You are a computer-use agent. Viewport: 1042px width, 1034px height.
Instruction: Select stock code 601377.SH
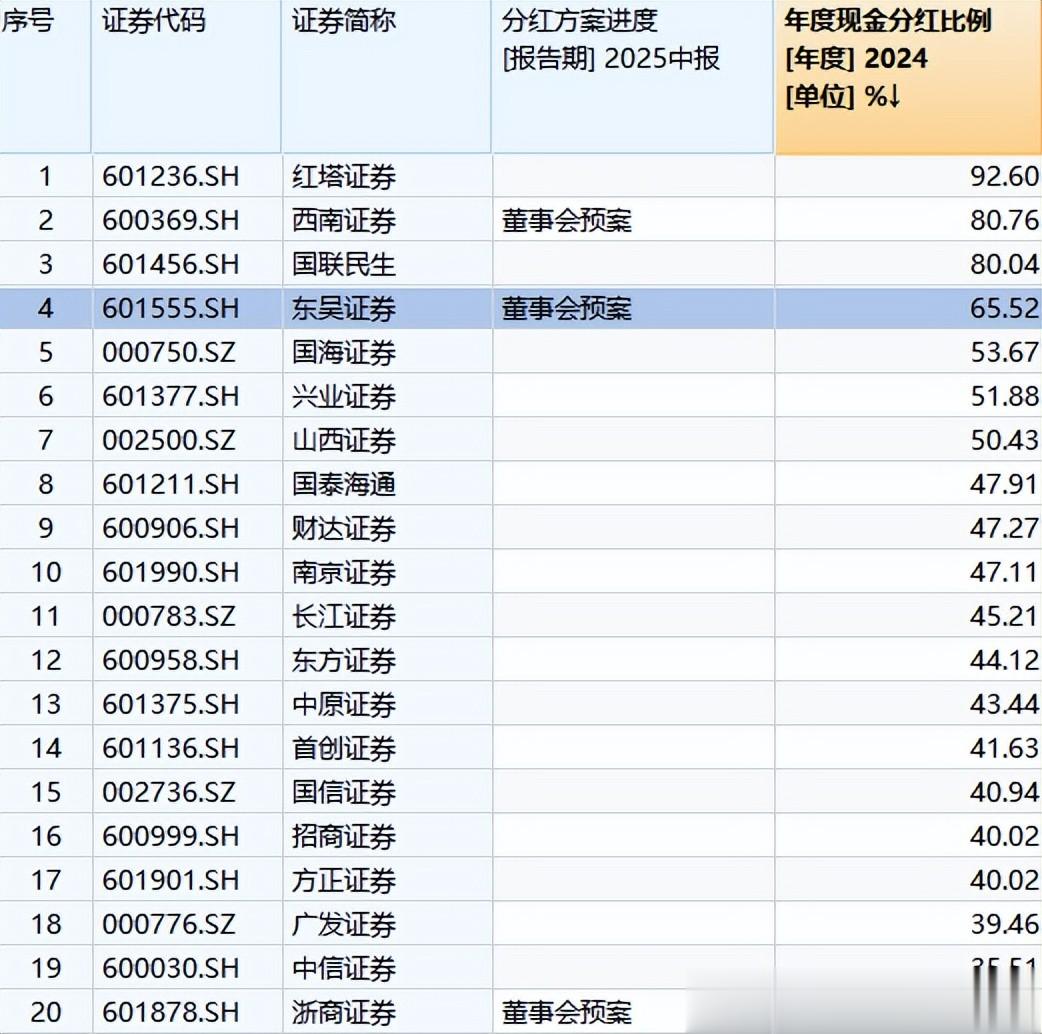[171, 397]
